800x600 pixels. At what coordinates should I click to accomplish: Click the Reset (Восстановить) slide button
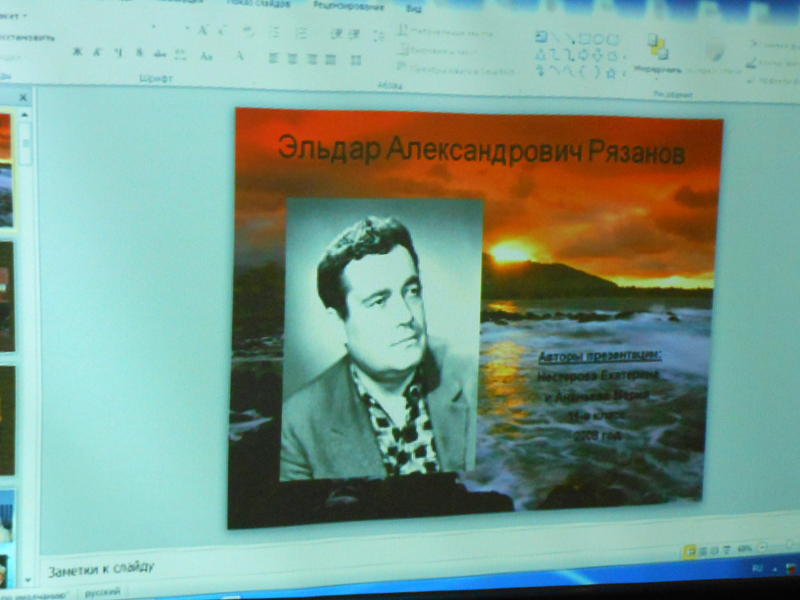point(28,38)
